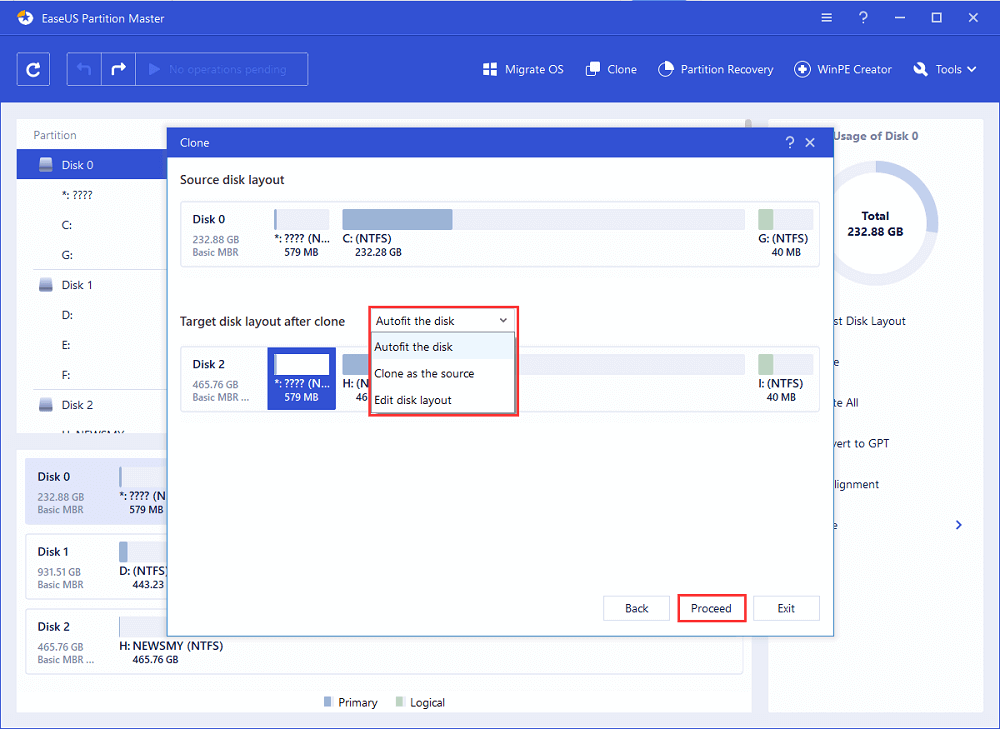Image resolution: width=1000 pixels, height=729 pixels.
Task: Open the Migrate OS tool
Action: tap(523, 69)
